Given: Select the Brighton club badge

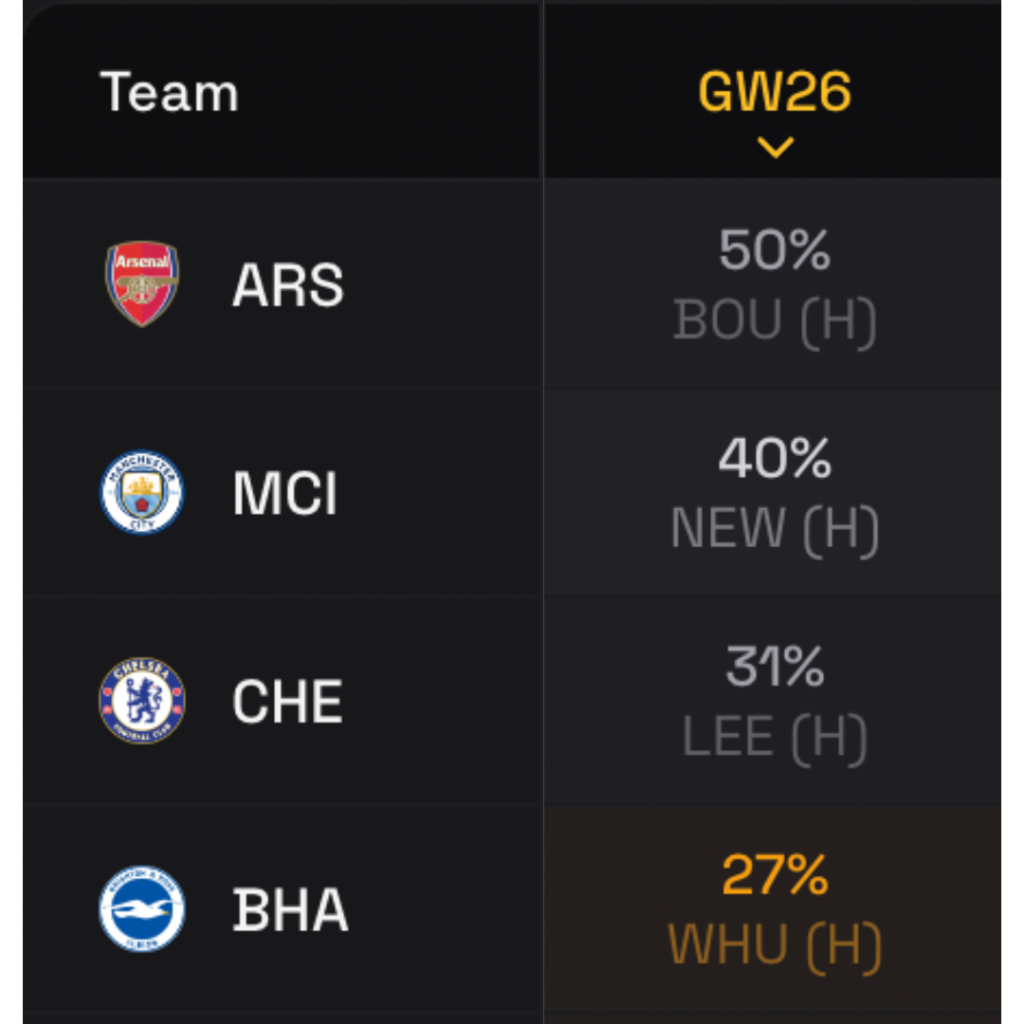Looking at the screenshot, I should click(x=140, y=909).
